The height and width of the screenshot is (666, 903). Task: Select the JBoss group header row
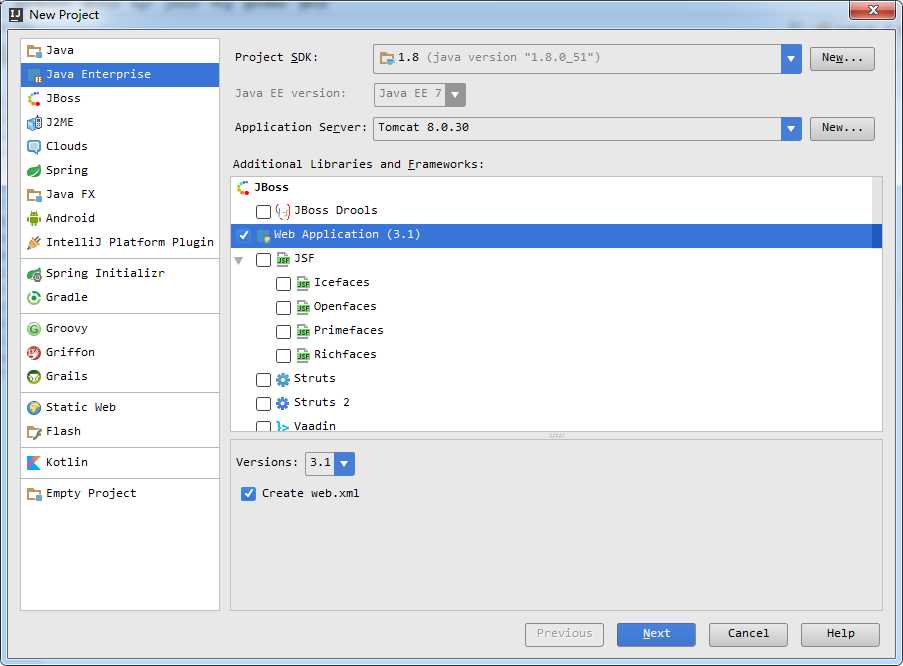(551, 188)
